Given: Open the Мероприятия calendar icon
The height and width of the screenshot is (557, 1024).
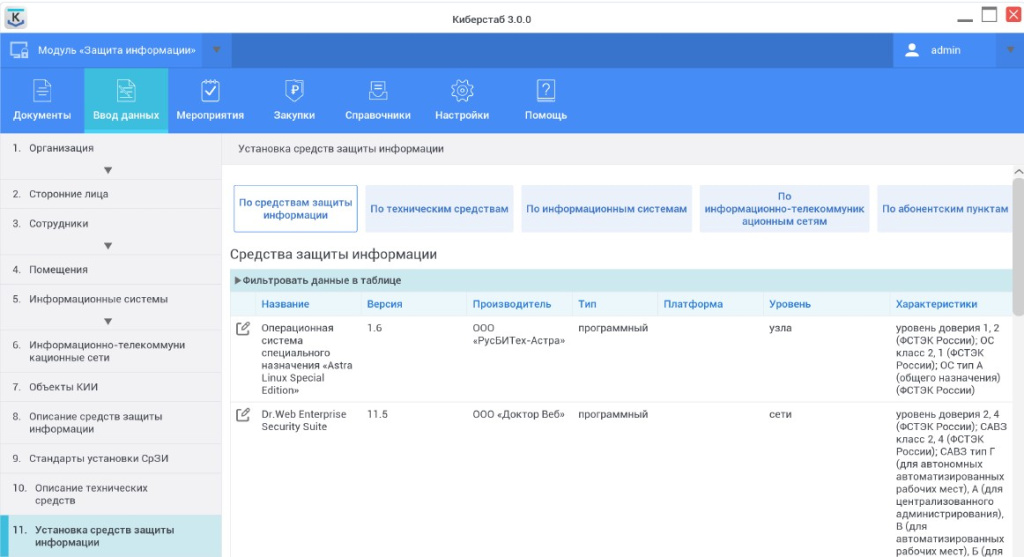Looking at the screenshot, I should [210, 91].
